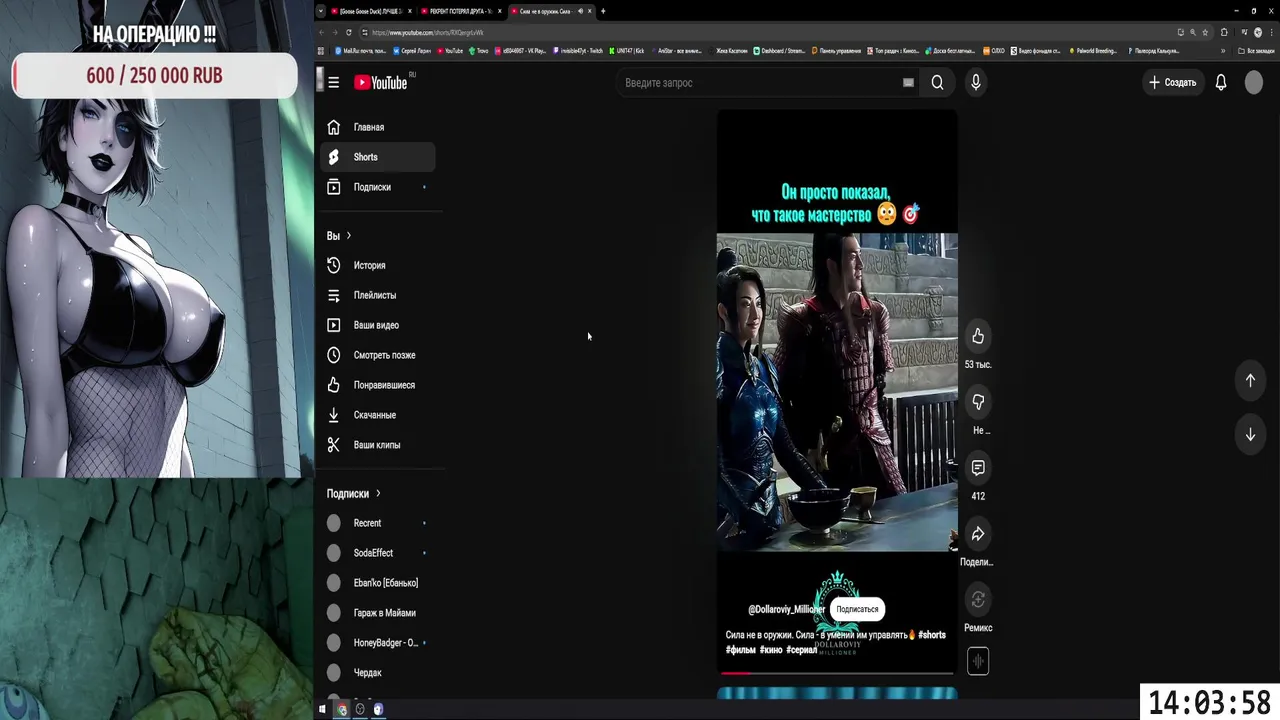The width and height of the screenshot is (1280, 720).
Task: Open История from the sidebar
Action: click(x=377, y=265)
